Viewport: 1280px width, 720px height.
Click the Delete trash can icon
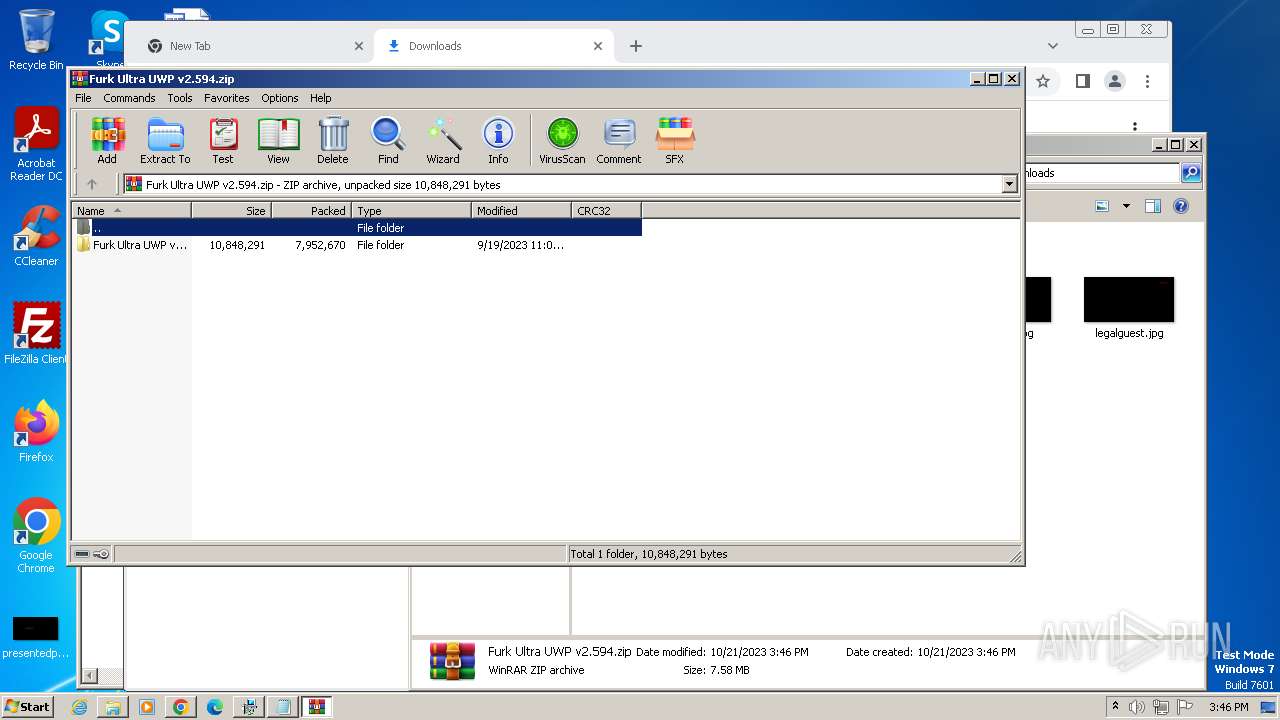pyautogui.click(x=333, y=140)
